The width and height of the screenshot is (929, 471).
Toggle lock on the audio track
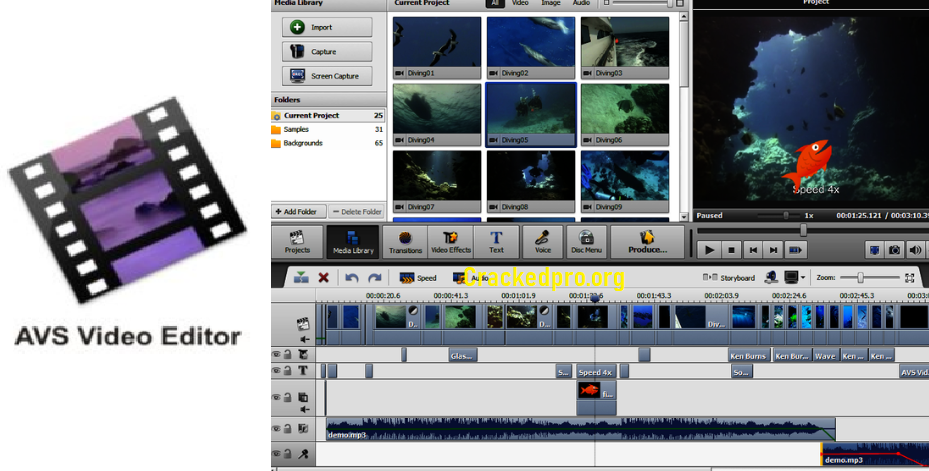[x=287, y=428]
